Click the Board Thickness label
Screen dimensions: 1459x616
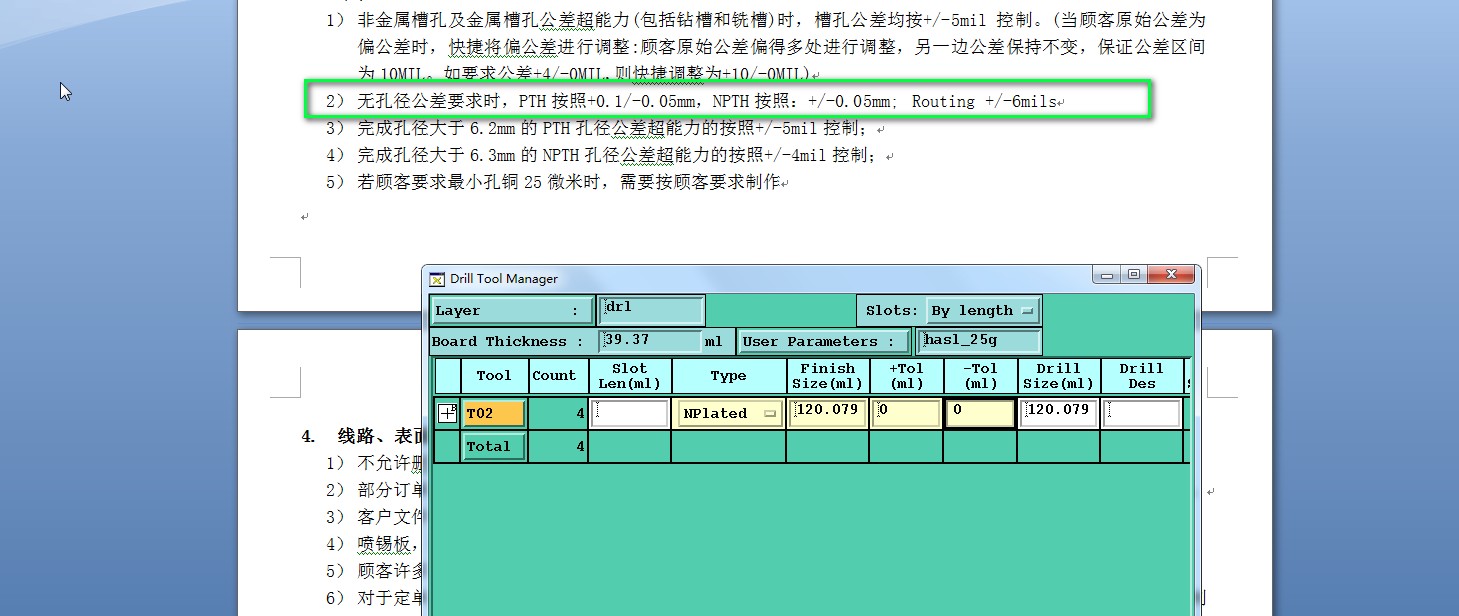coord(507,341)
